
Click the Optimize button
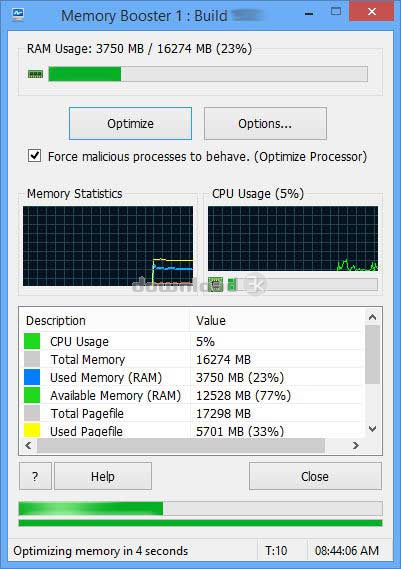pyautogui.click(x=130, y=123)
